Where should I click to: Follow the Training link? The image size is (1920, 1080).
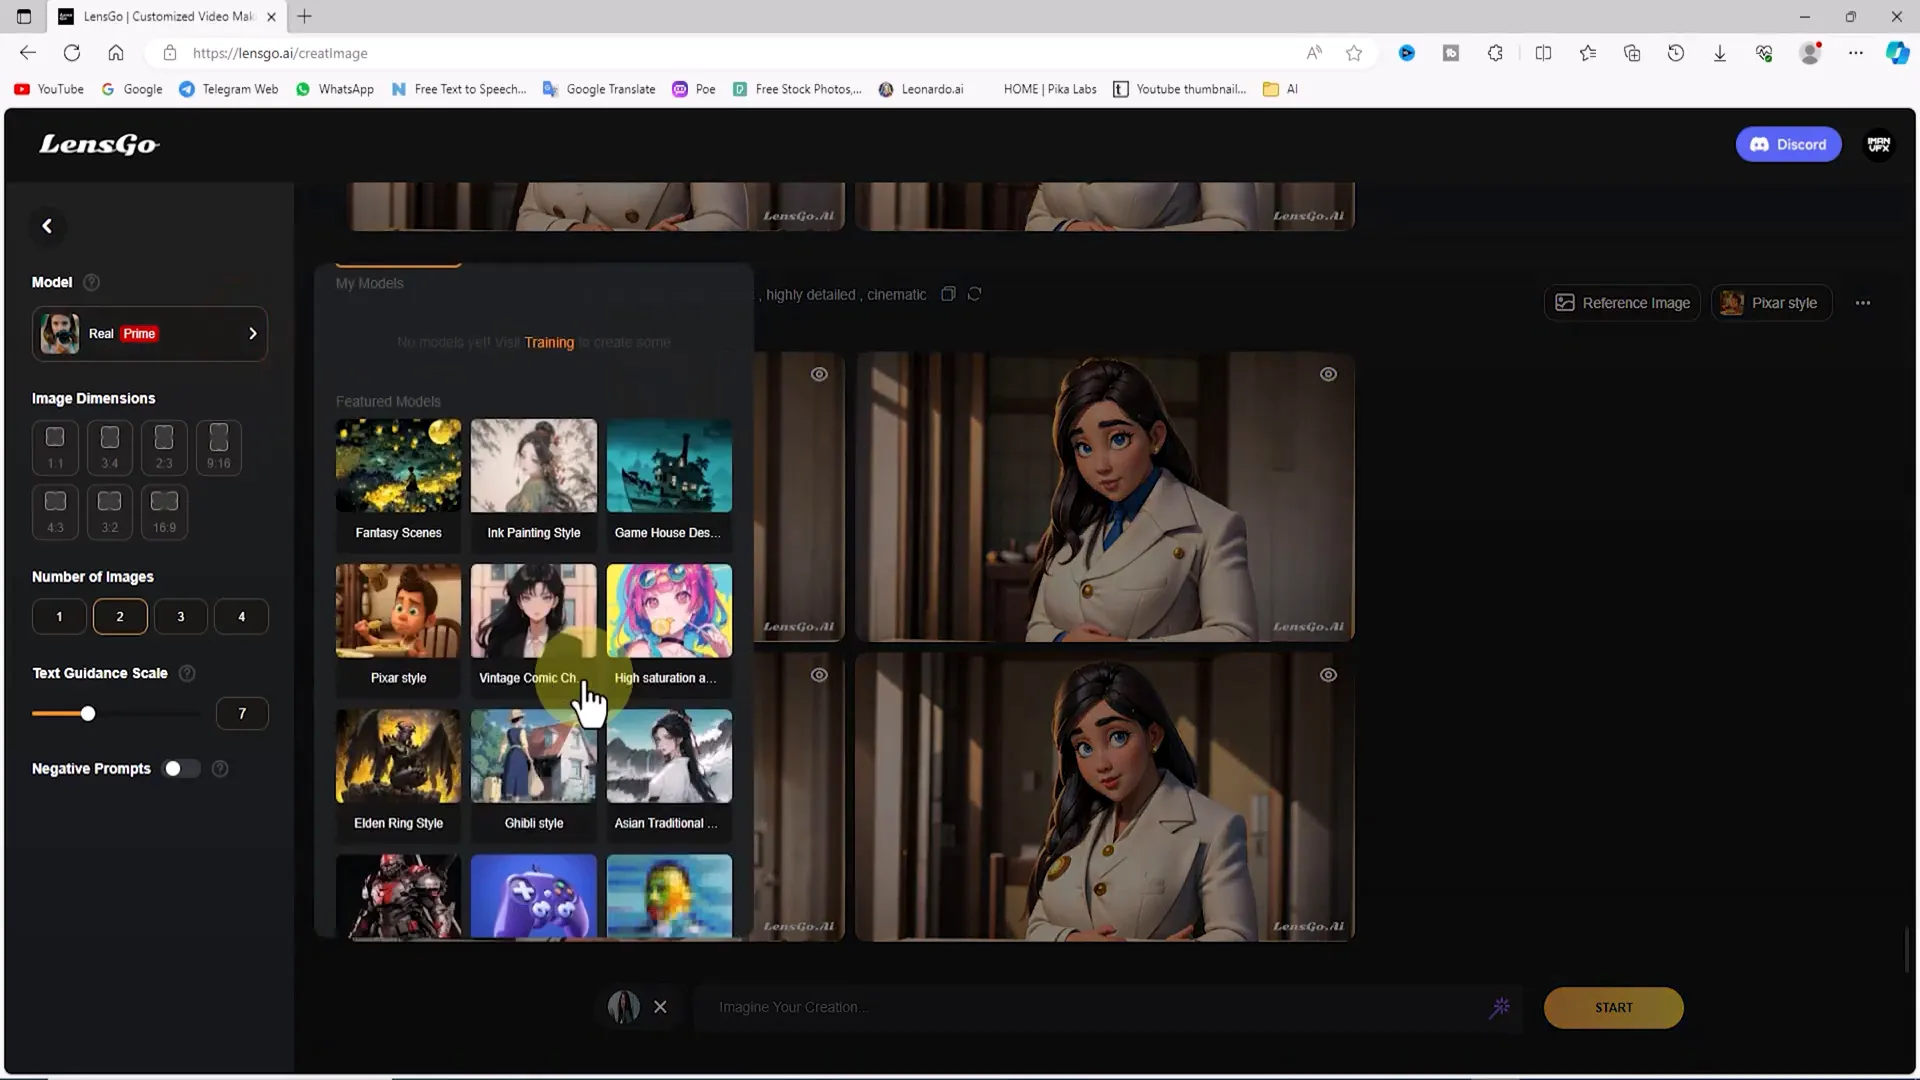click(549, 342)
